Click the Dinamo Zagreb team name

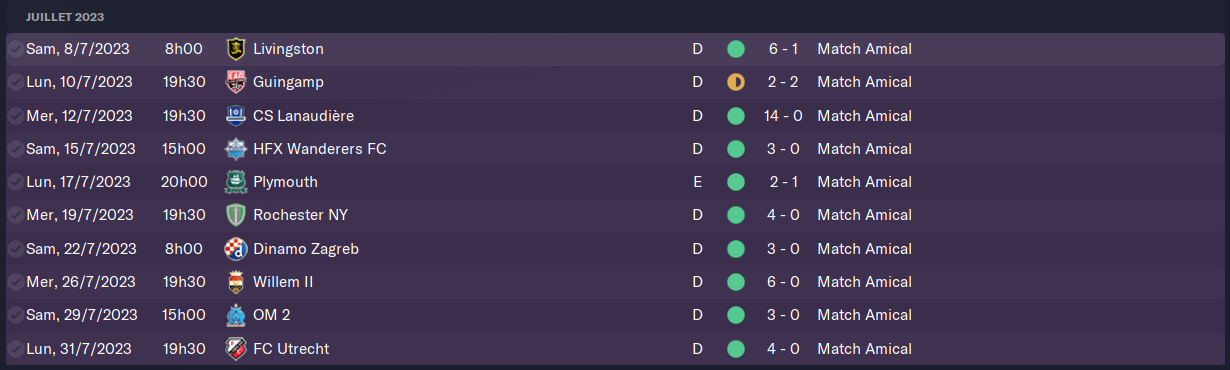click(x=306, y=249)
